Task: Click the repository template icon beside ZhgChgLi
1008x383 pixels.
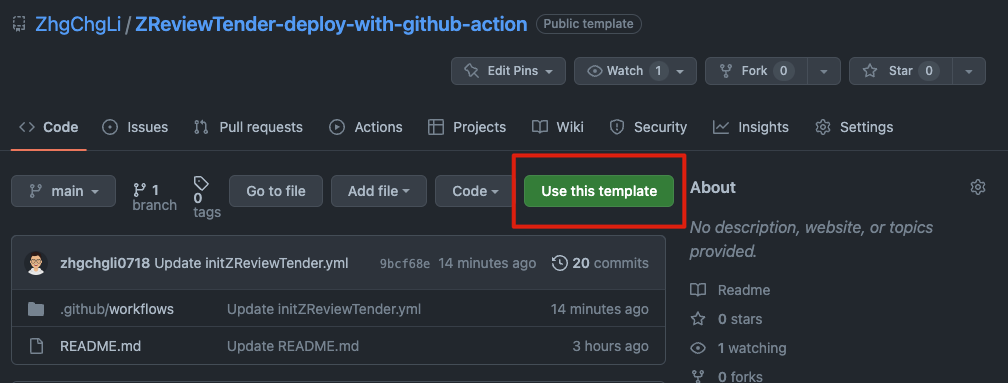Action: tap(19, 24)
